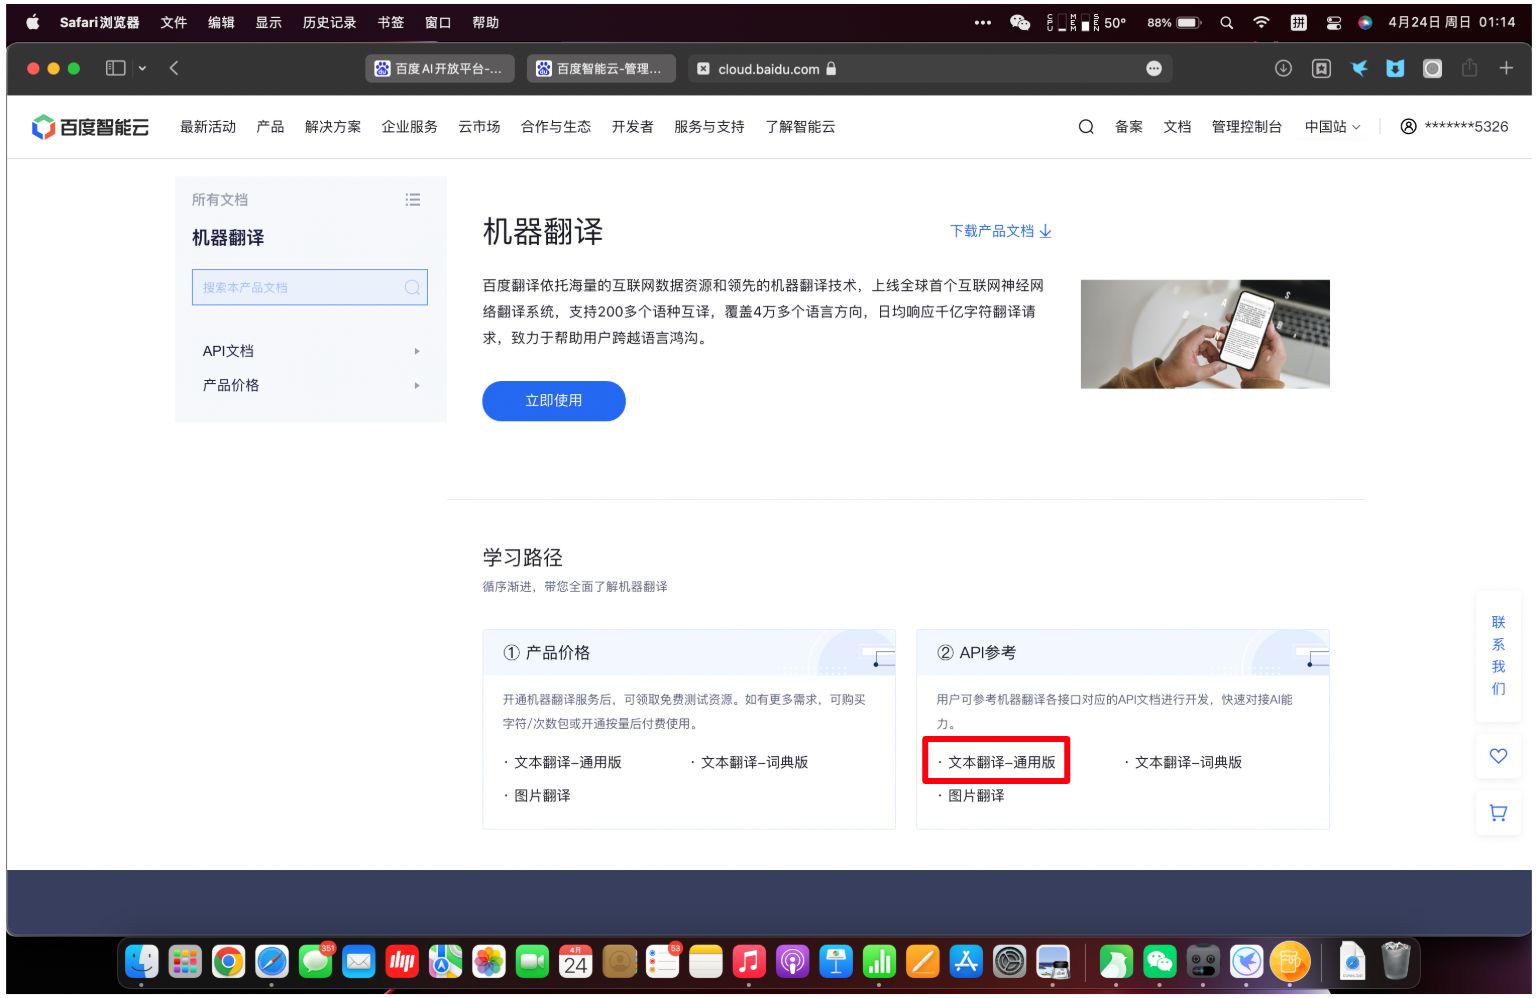Click the blue bird extension icon

click(1359, 68)
